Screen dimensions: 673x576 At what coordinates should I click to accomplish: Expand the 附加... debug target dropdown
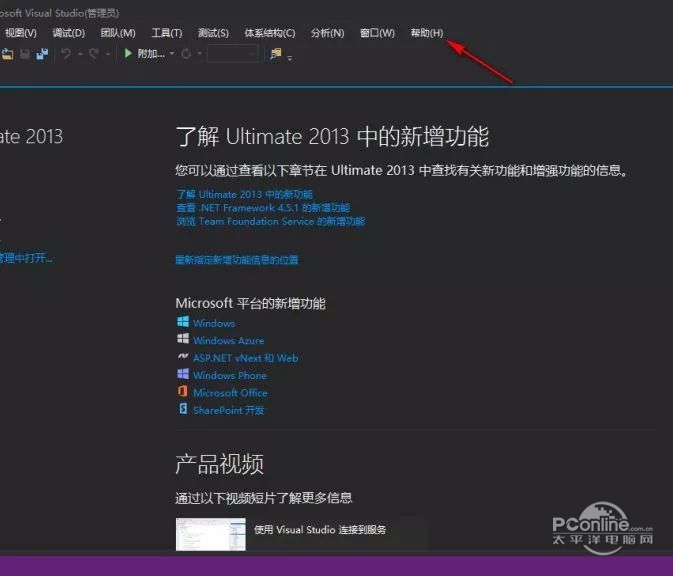tap(172, 54)
